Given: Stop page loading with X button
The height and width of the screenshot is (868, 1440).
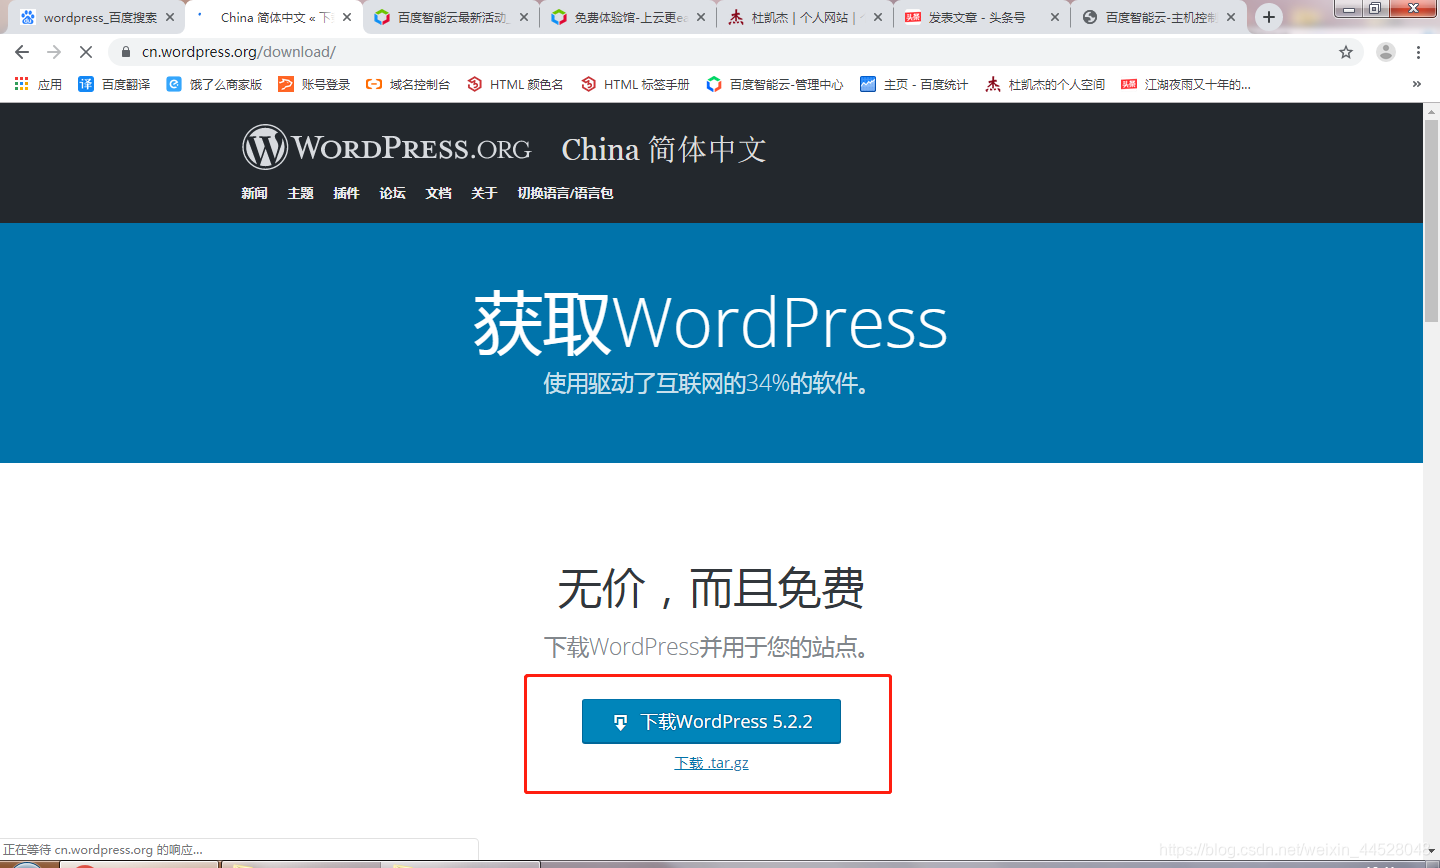Looking at the screenshot, I should point(86,52).
